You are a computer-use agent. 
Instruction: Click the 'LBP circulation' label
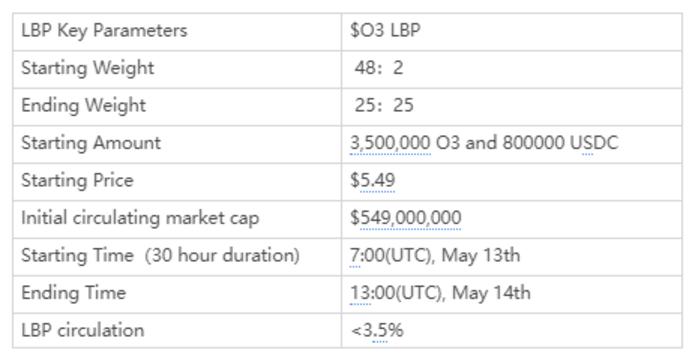pyautogui.click(x=83, y=330)
